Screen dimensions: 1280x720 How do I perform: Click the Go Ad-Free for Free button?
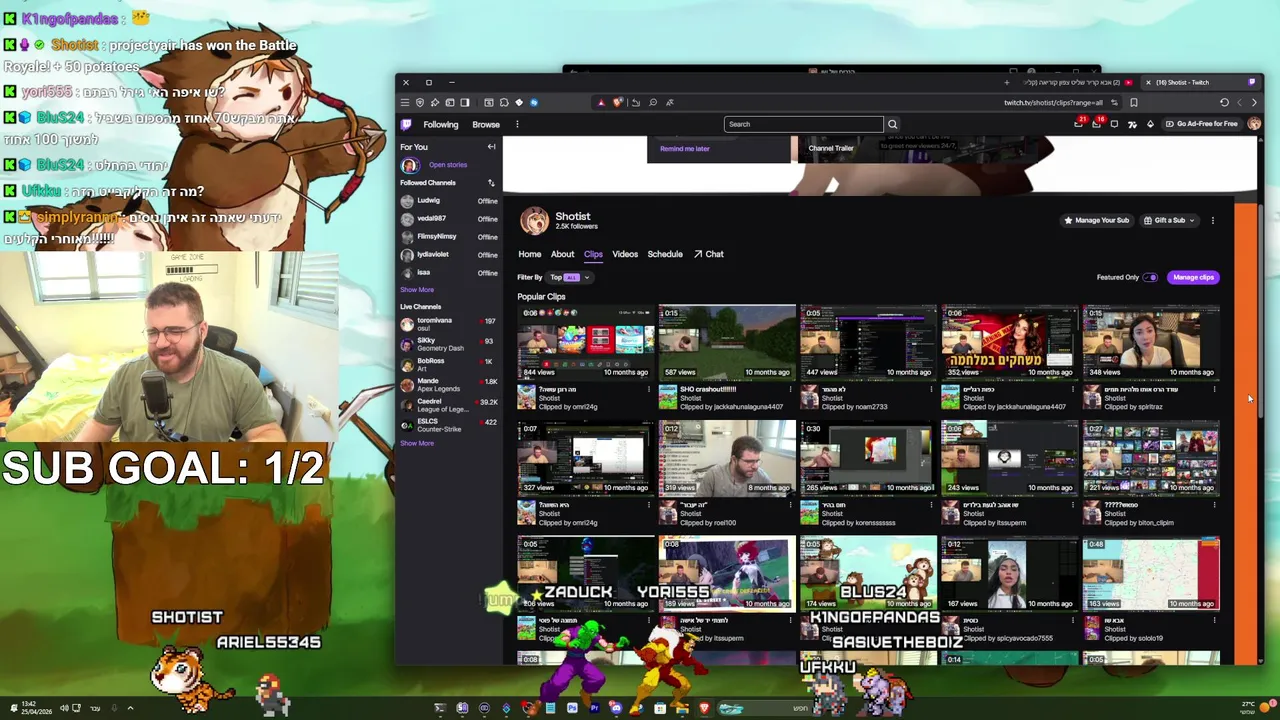tap(1201, 124)
